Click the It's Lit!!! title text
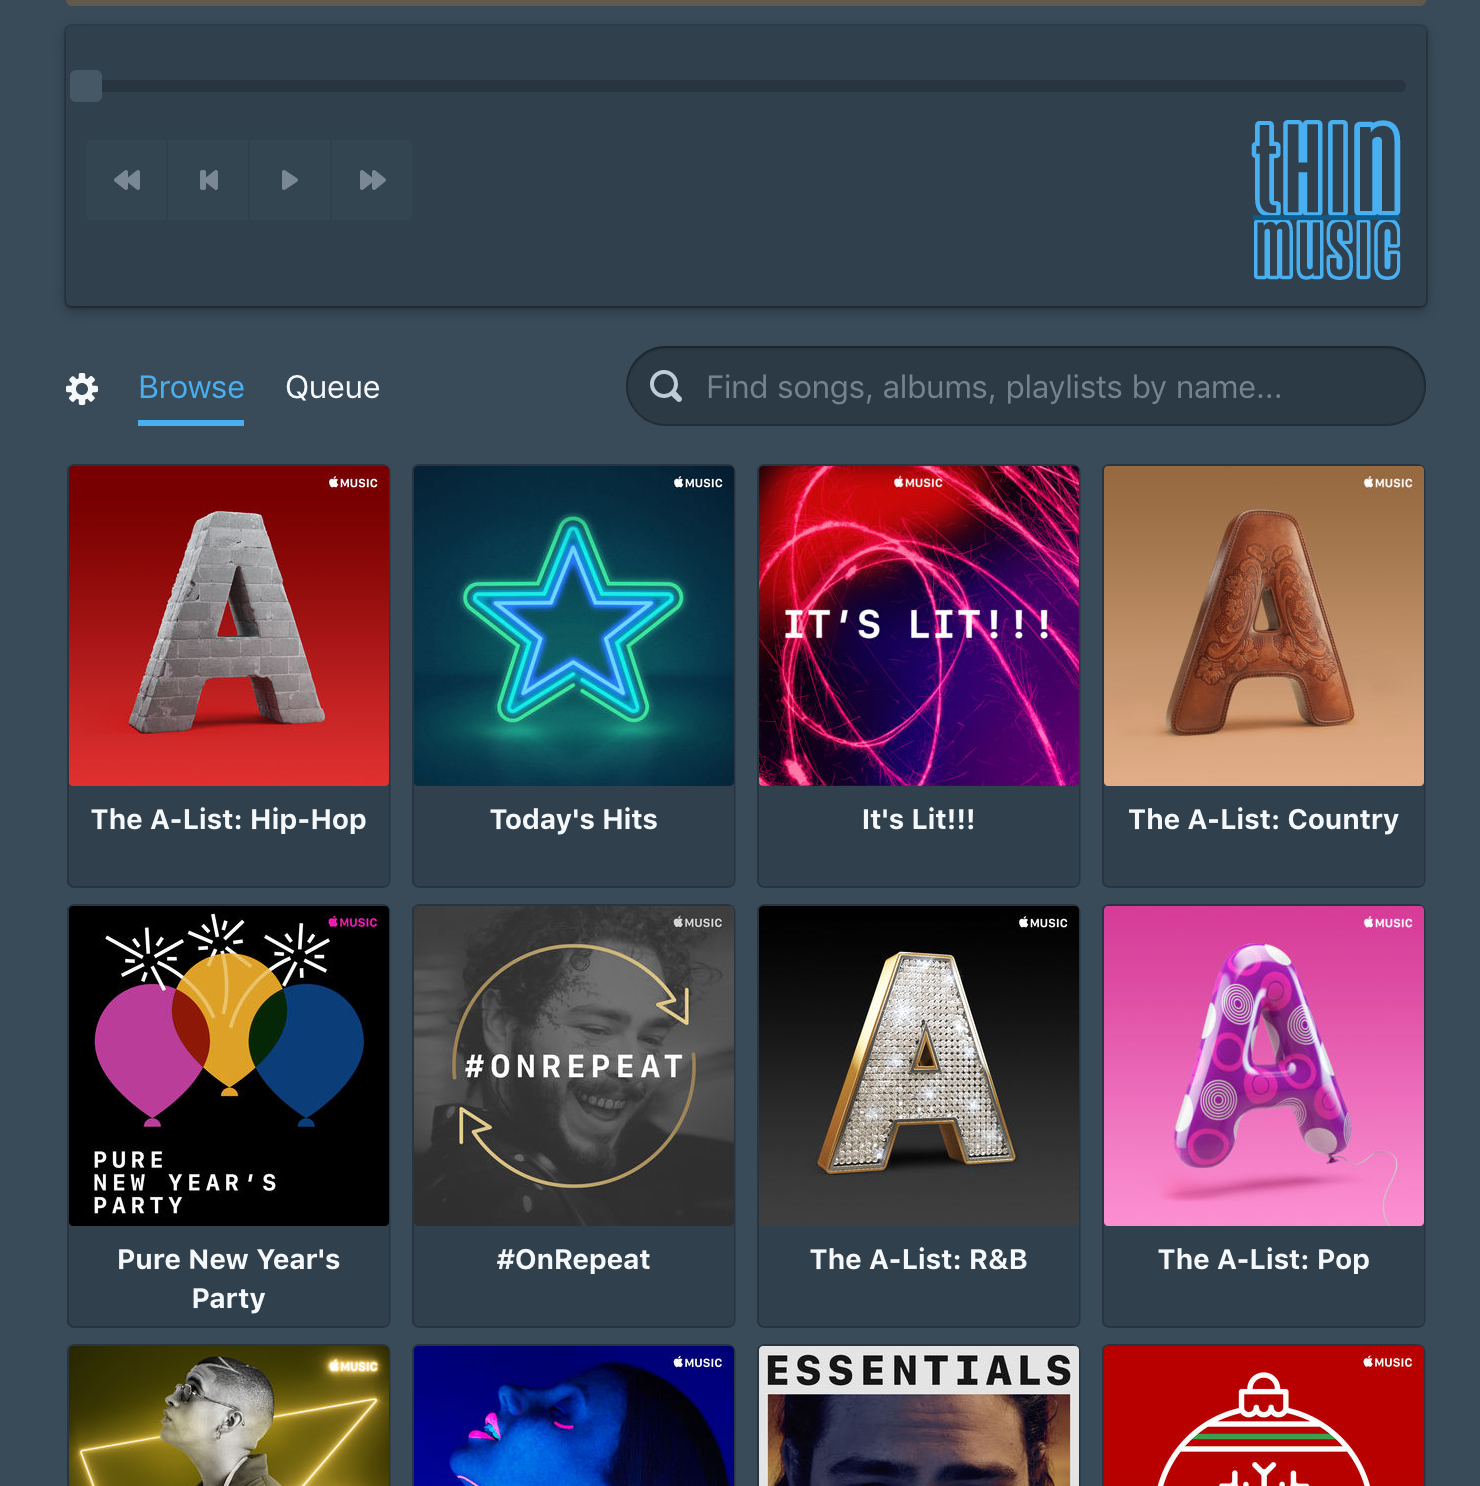Viewport: 1480px width, 1486px height. (919, 819)
